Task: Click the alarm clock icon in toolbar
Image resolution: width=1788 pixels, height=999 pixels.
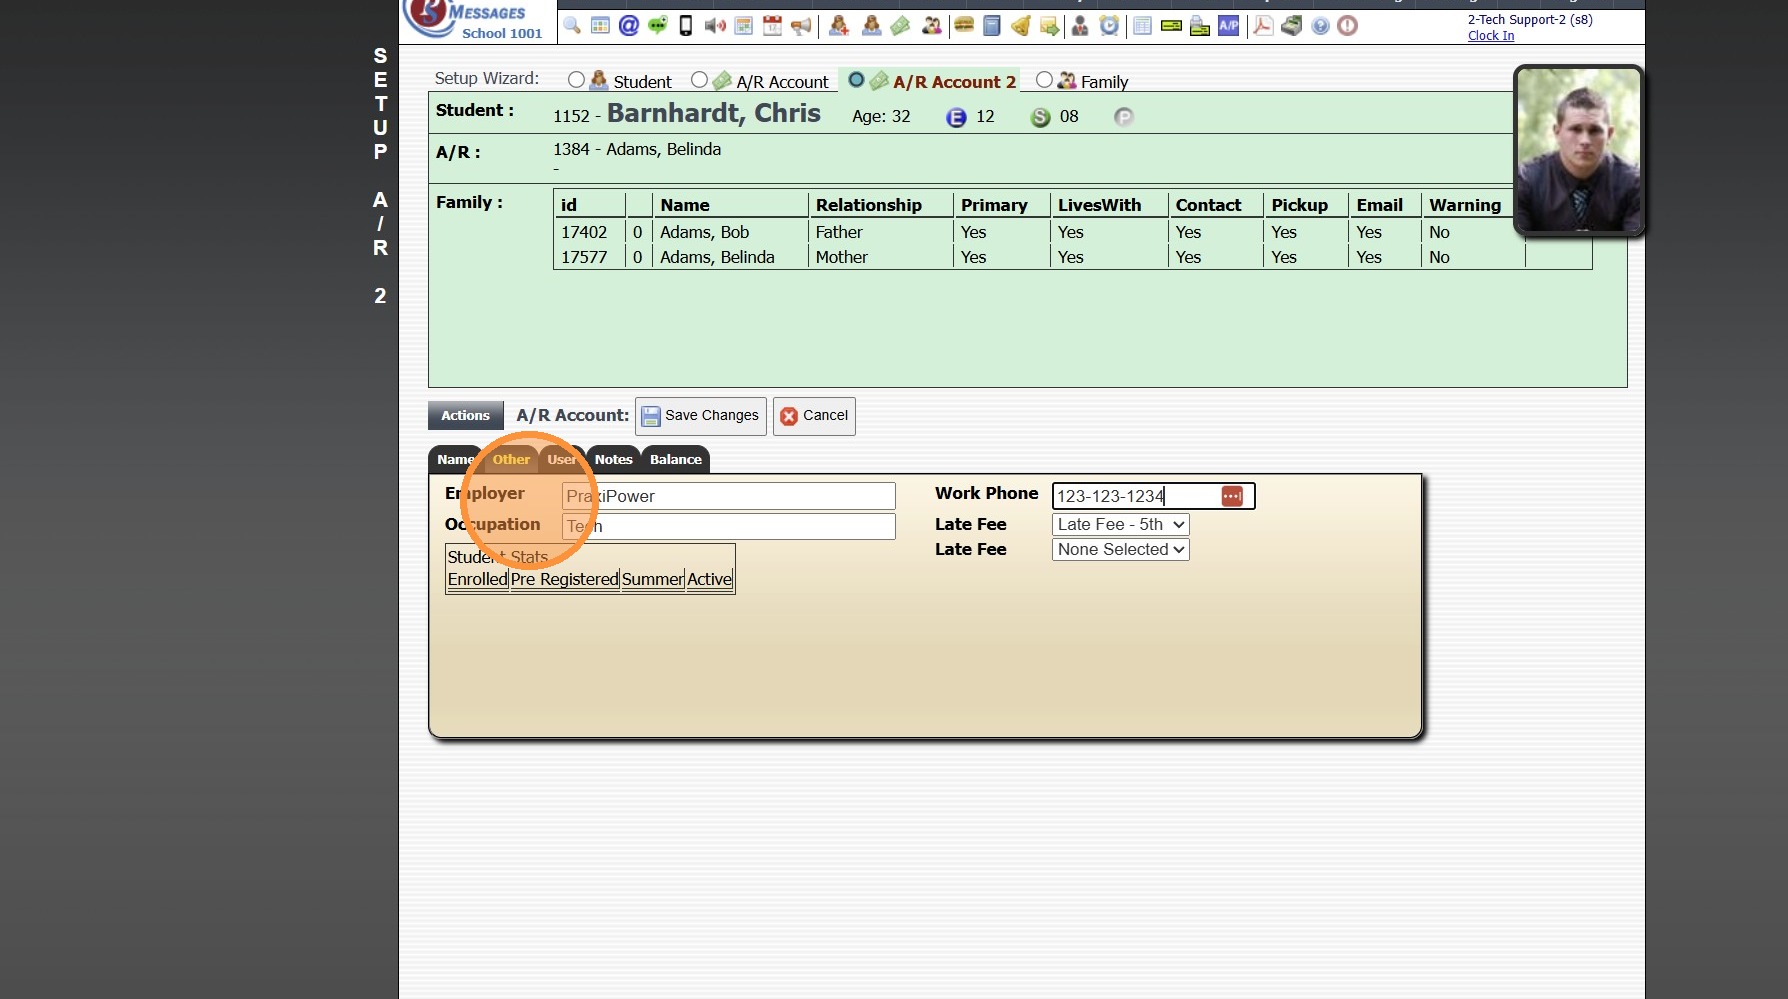Action: click(1109, 26)
